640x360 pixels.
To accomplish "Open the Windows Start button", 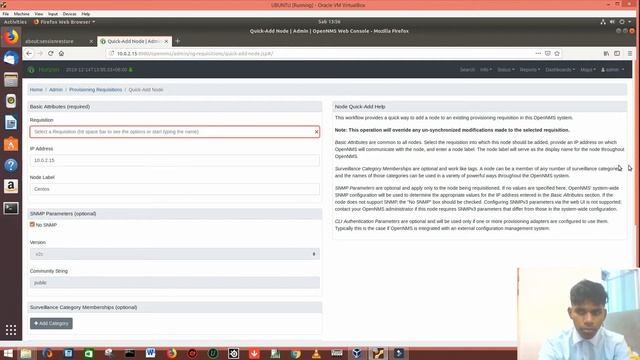I will [8, 353].
